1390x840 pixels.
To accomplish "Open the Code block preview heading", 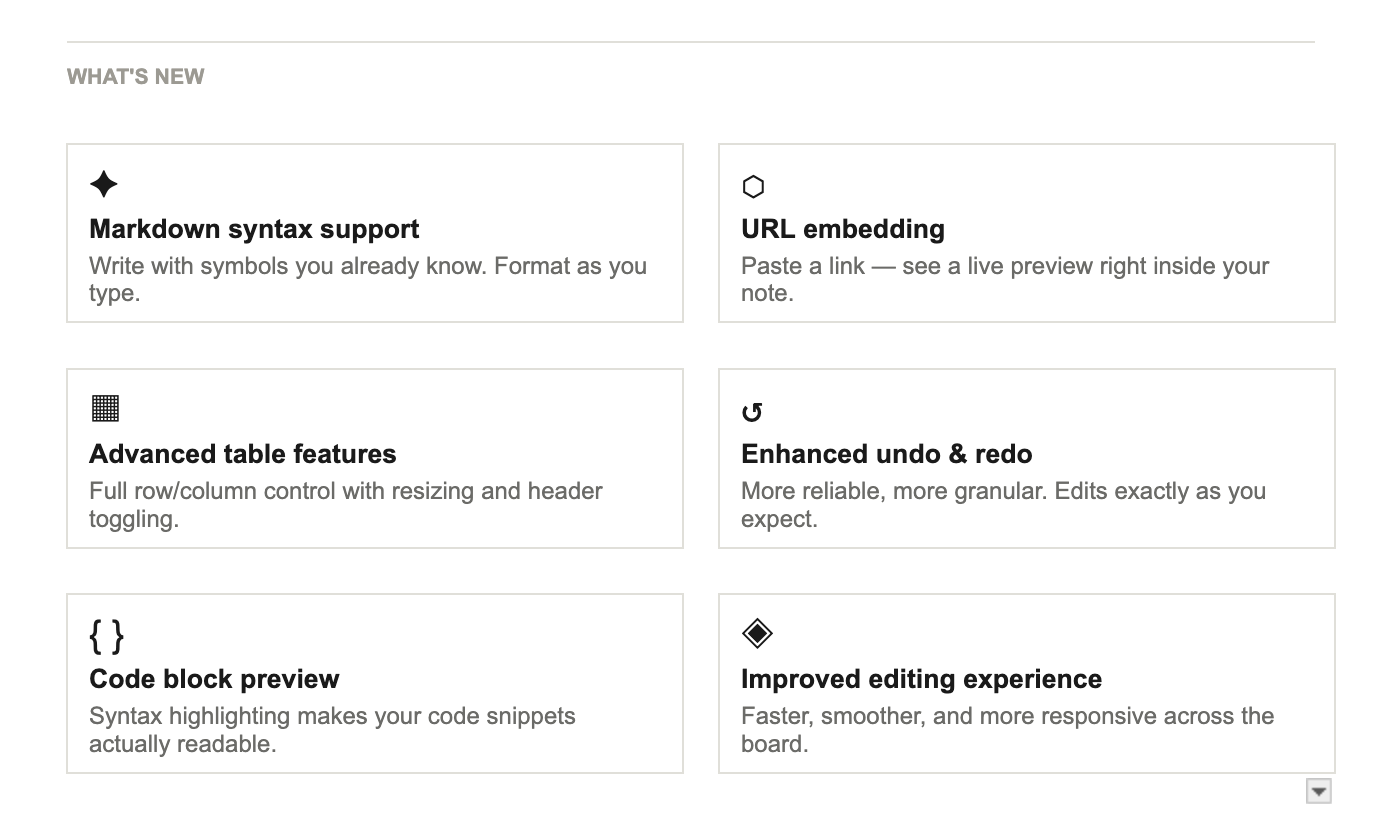I will click(214, 679).
